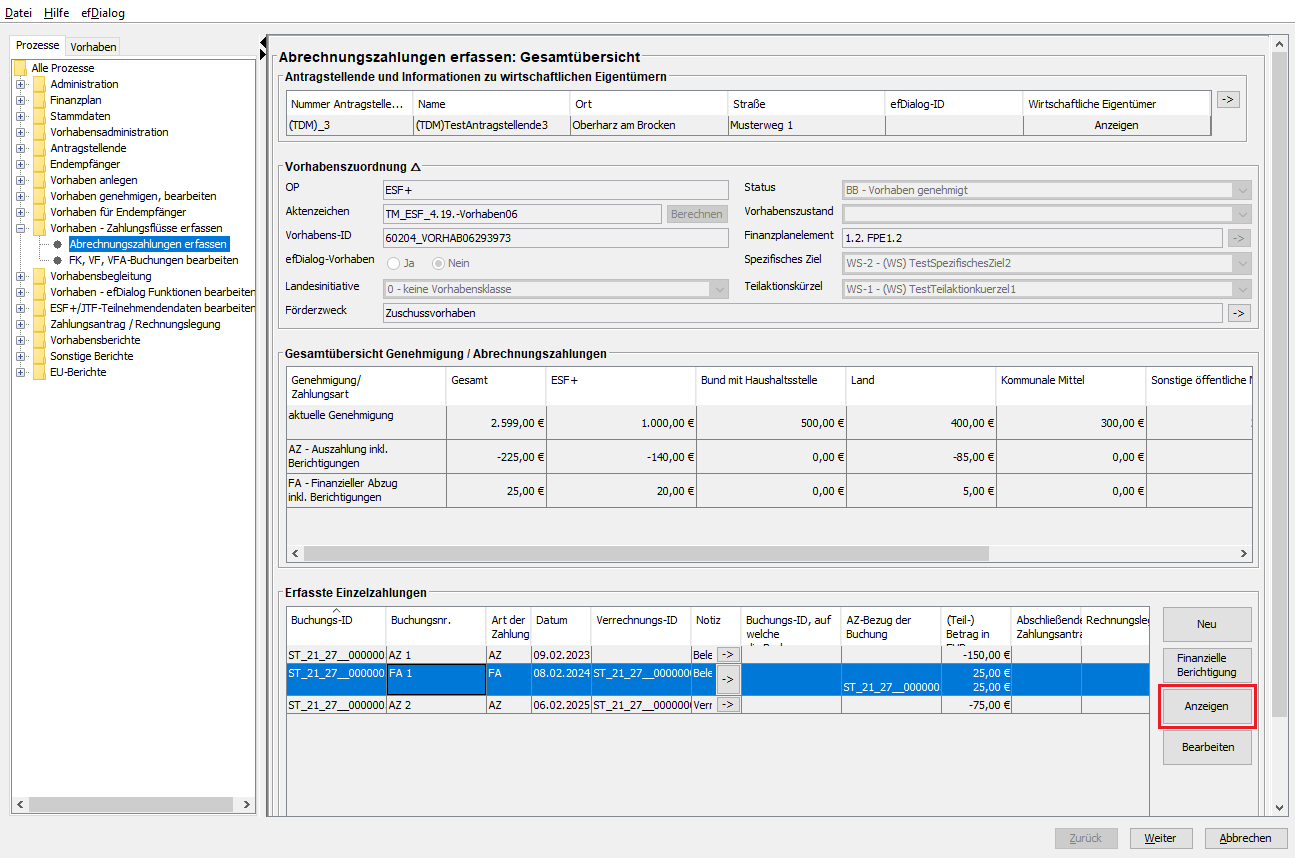Expand the Stammdaten tree node
The height and width of the screenshot is (858, 1295).
(20, 116)
